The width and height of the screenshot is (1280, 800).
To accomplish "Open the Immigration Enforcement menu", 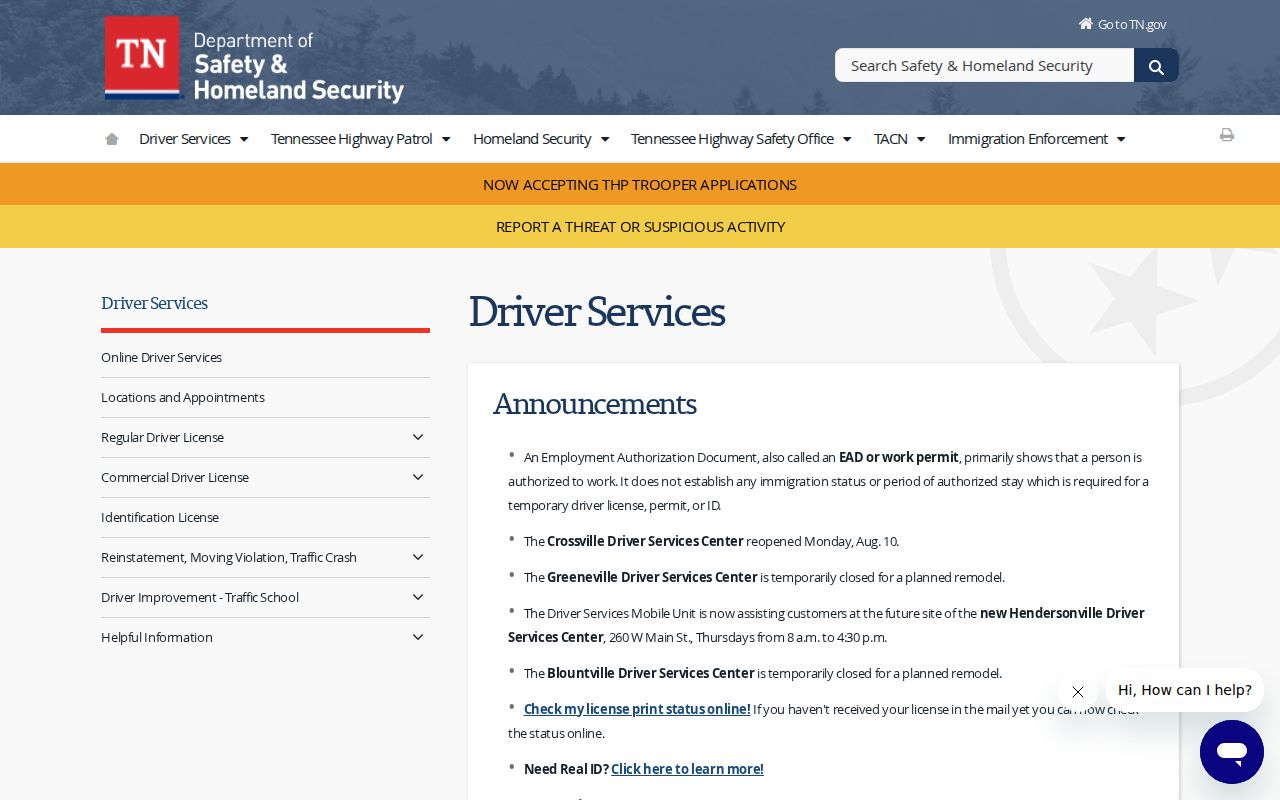I will pyautogui.click(x=1037, y=139).
